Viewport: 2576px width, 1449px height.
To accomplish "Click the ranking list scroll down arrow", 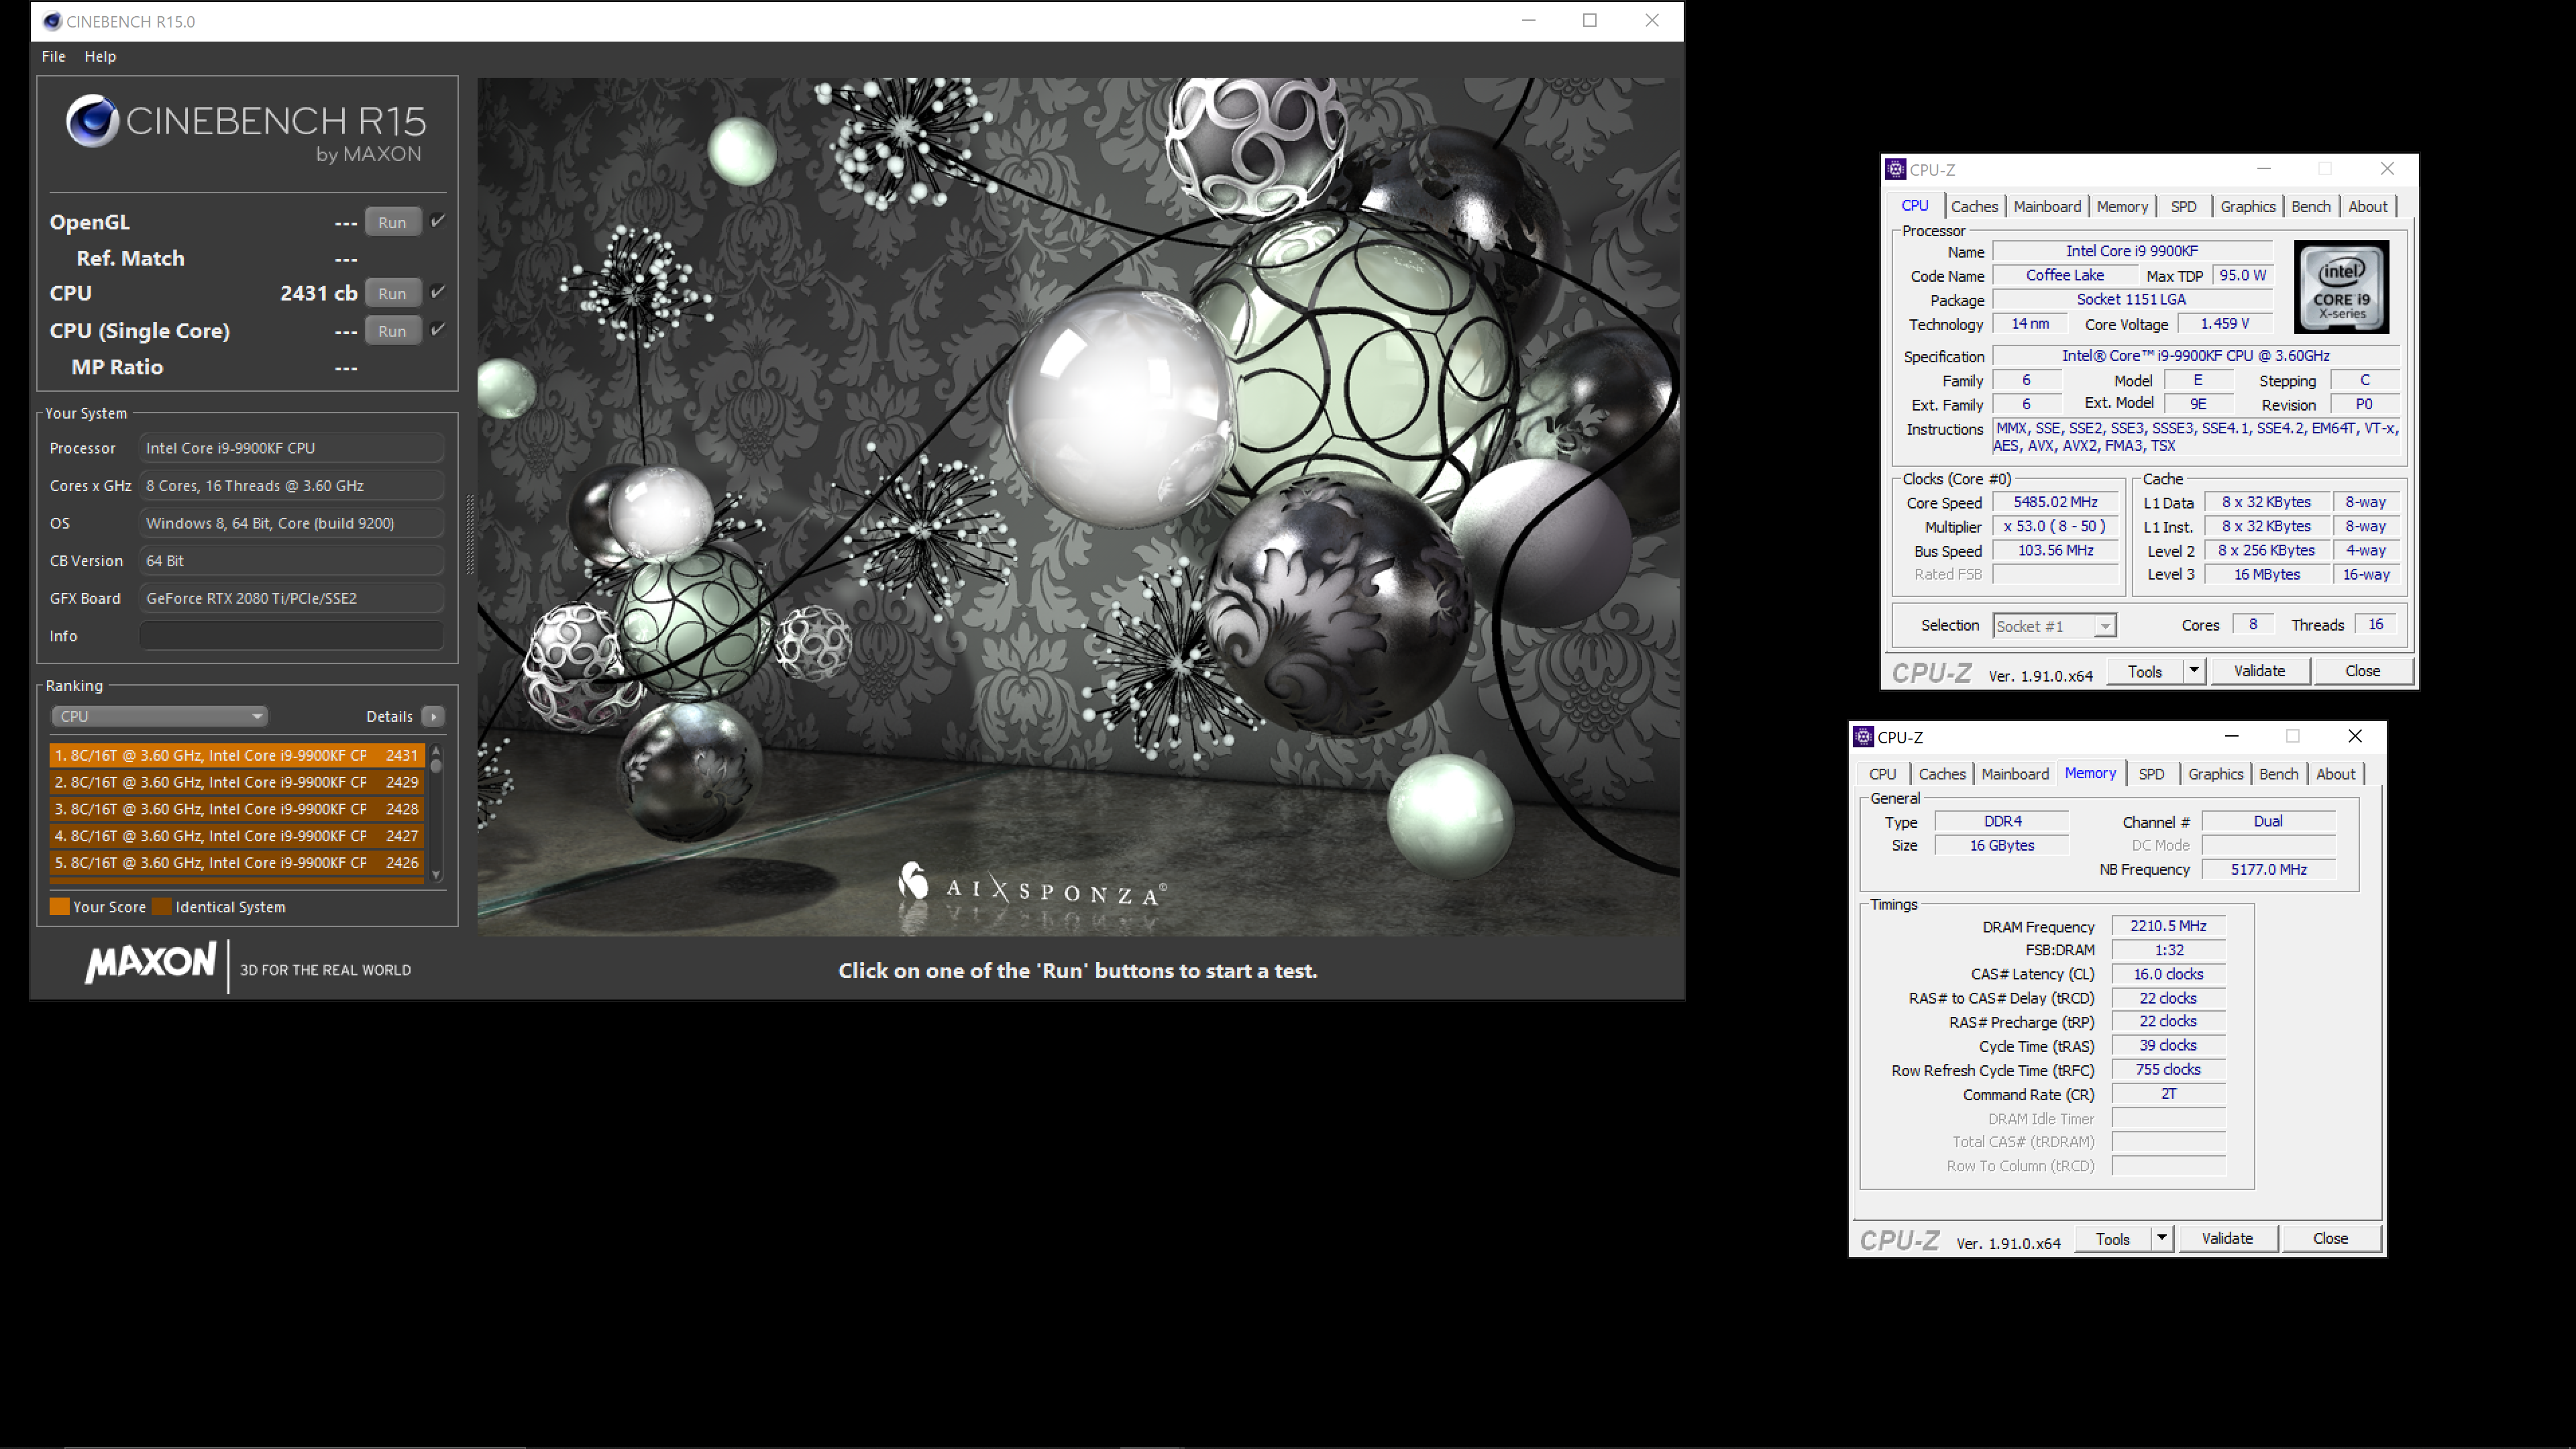I will pyautogui.click(x=436, y=876).
